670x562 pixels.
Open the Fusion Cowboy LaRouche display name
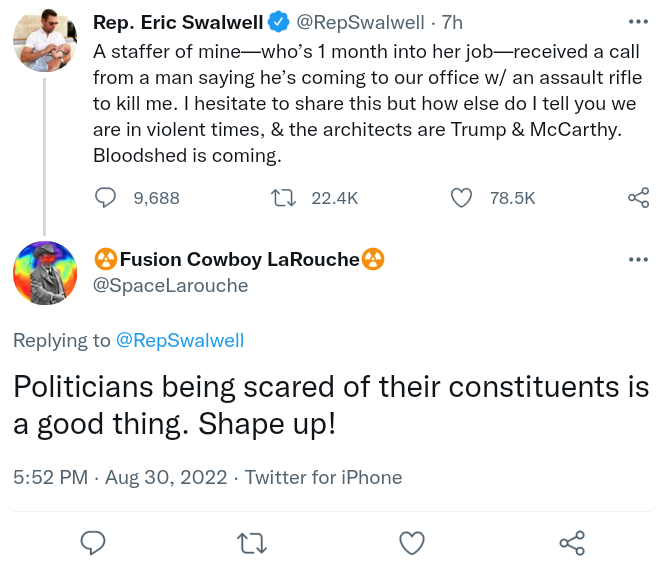(x=239, y=260)
